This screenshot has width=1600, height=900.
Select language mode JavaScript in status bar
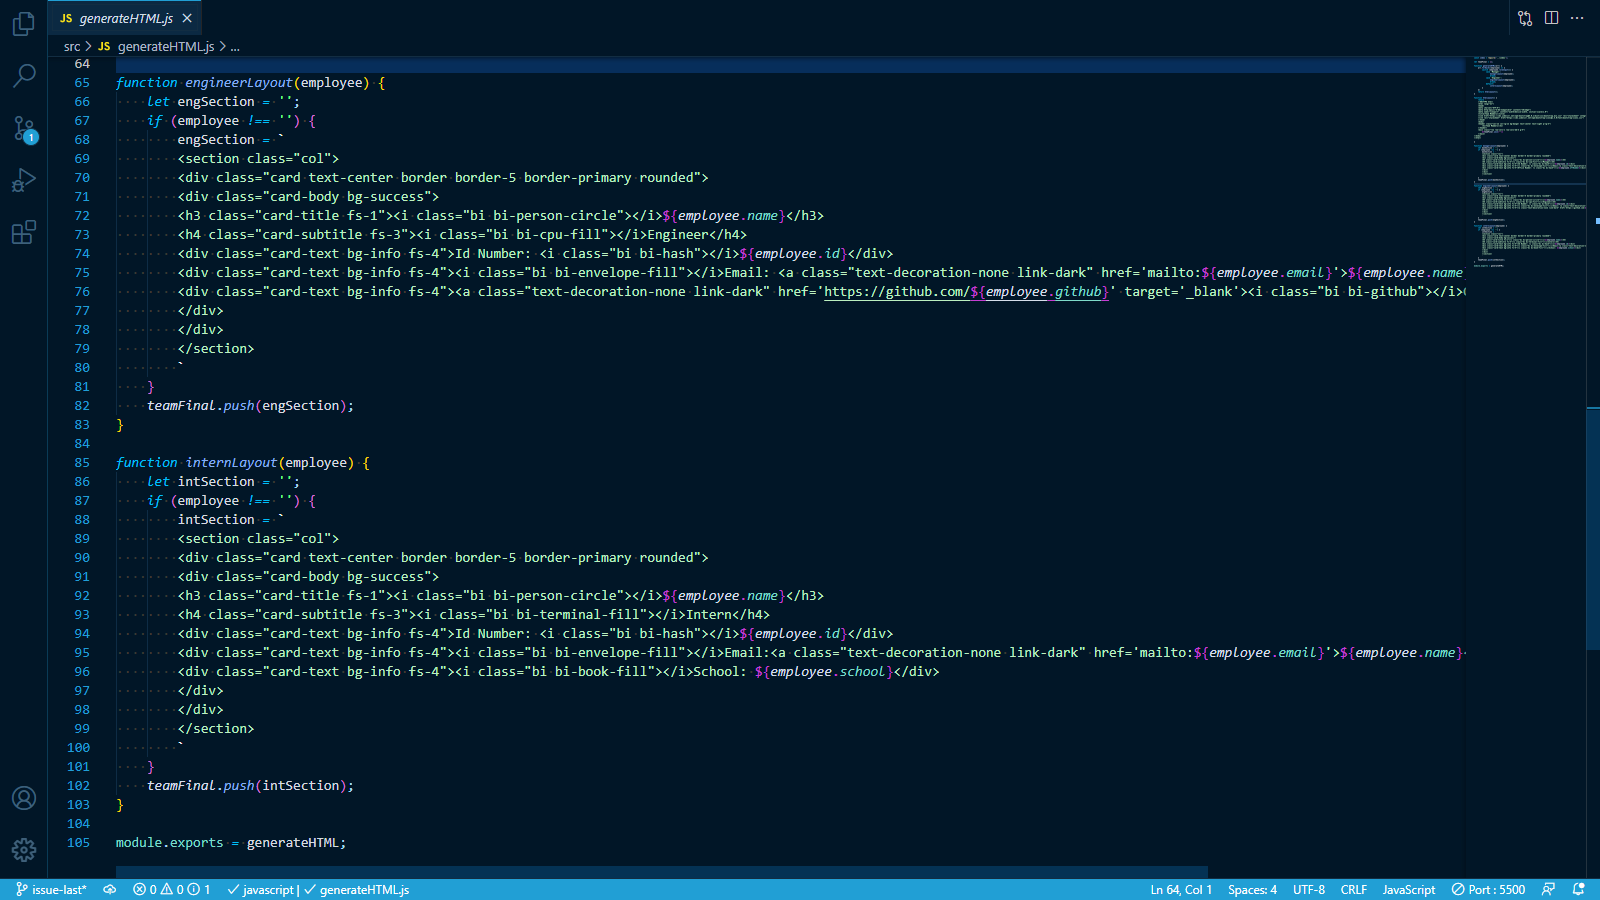[1409, 889]
